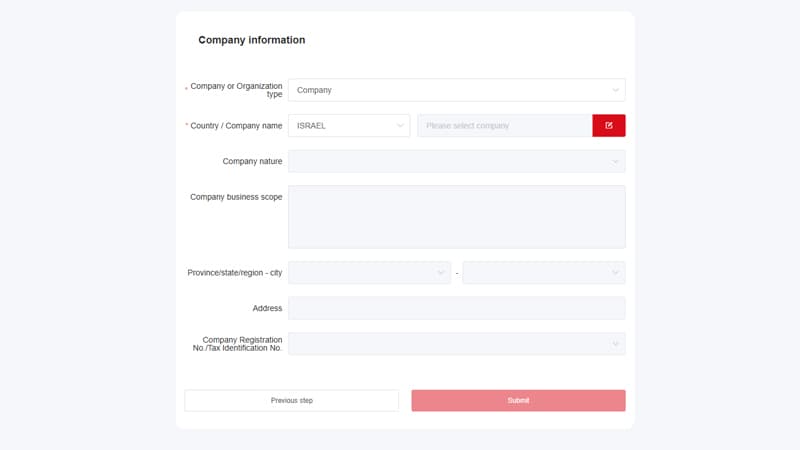Open the Province/state/region dropdown
Image resolution: width=800 pixels, height=450 pixels.
[365, 273]
